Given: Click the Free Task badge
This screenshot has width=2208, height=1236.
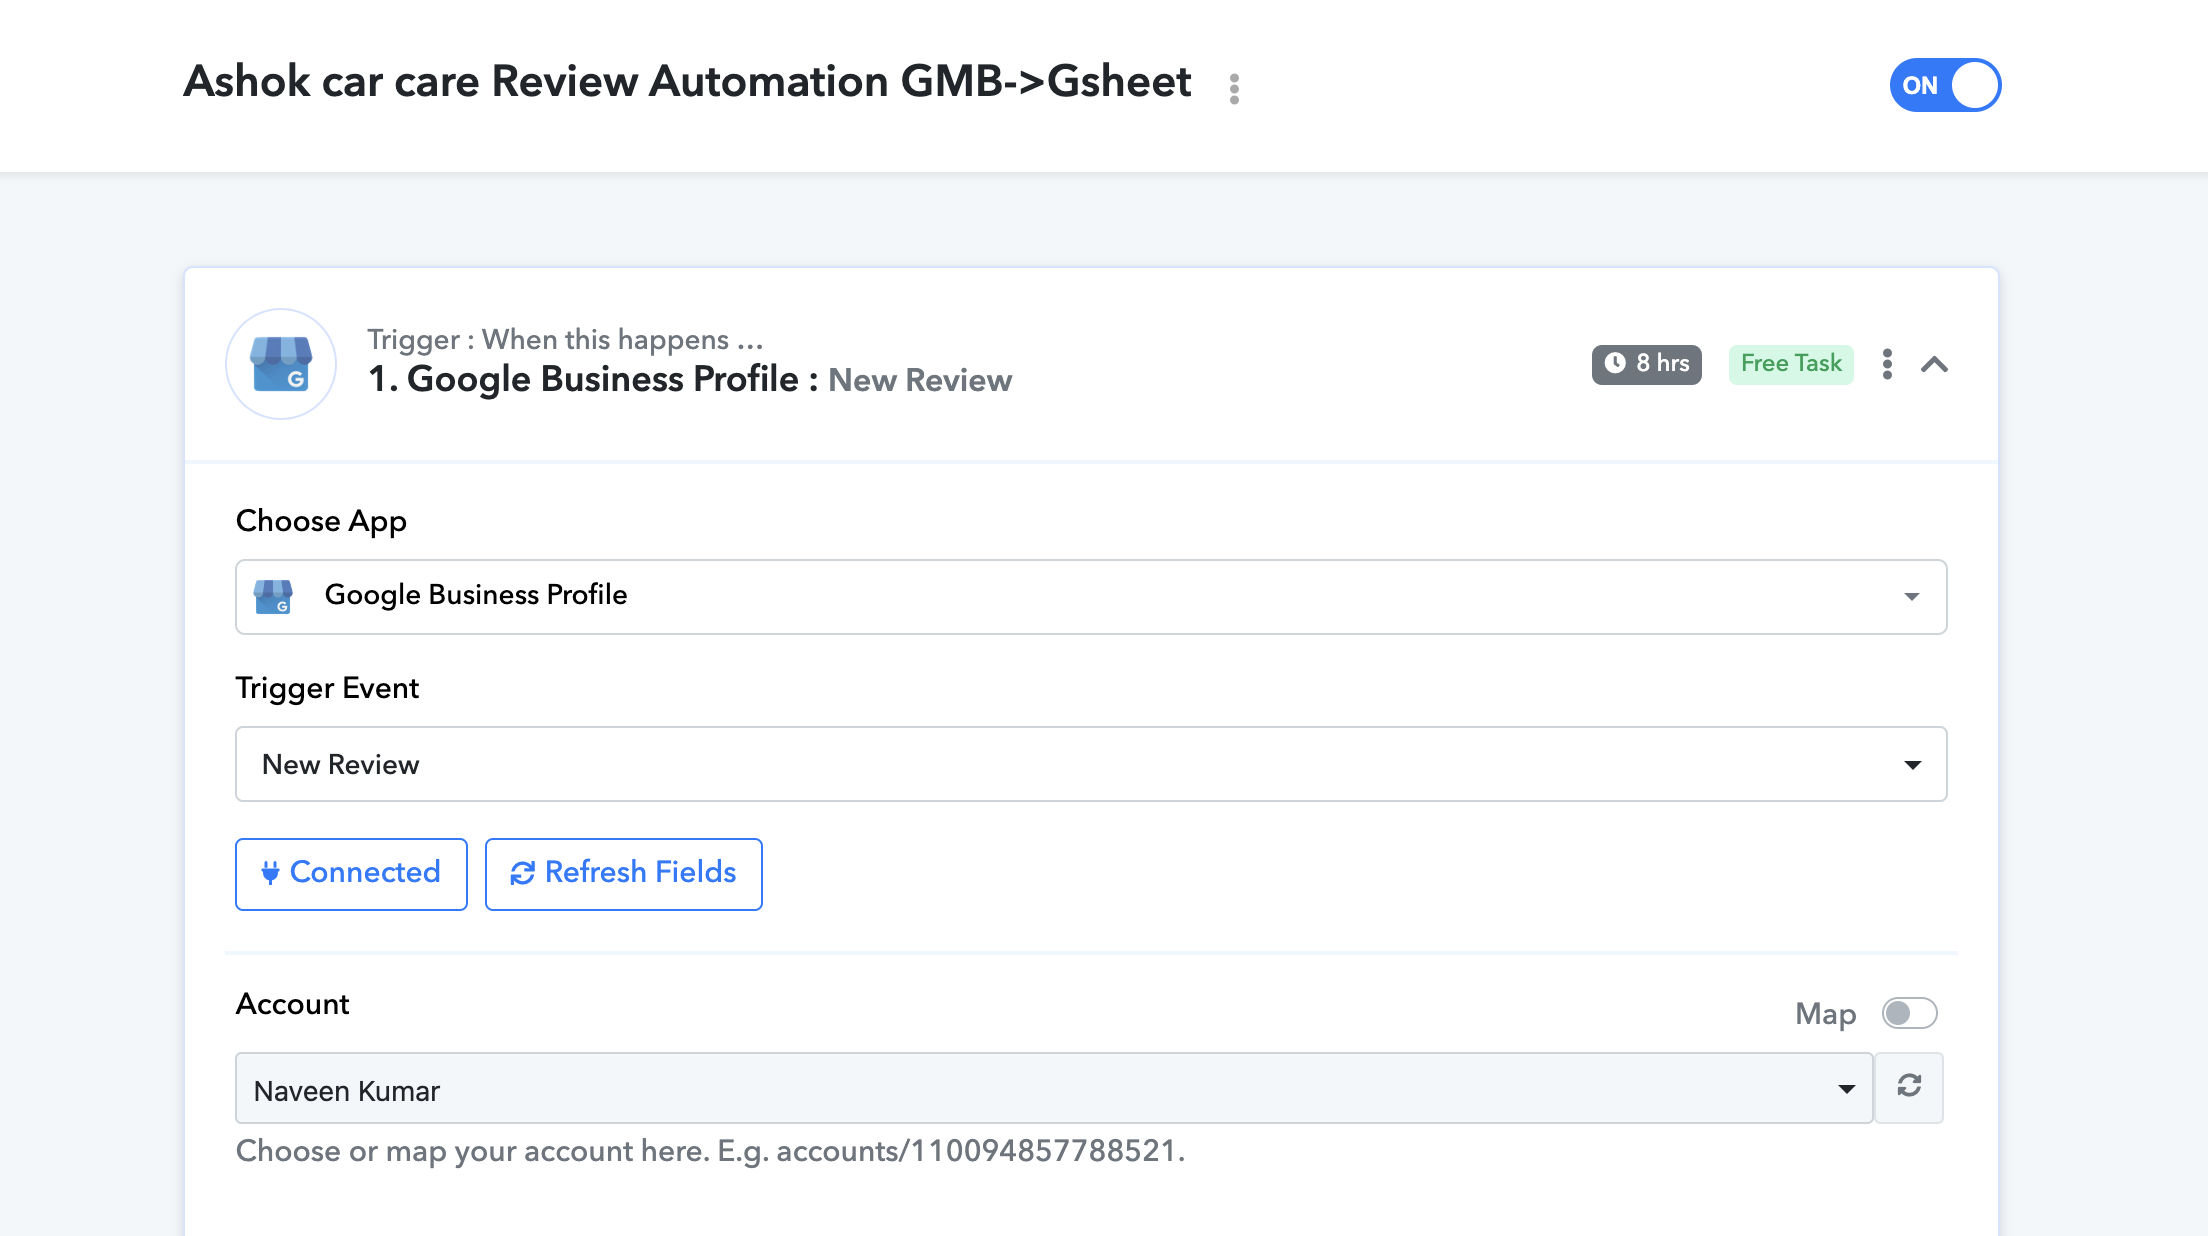Looking at the screenshot, I should [x=1791, y=364].
